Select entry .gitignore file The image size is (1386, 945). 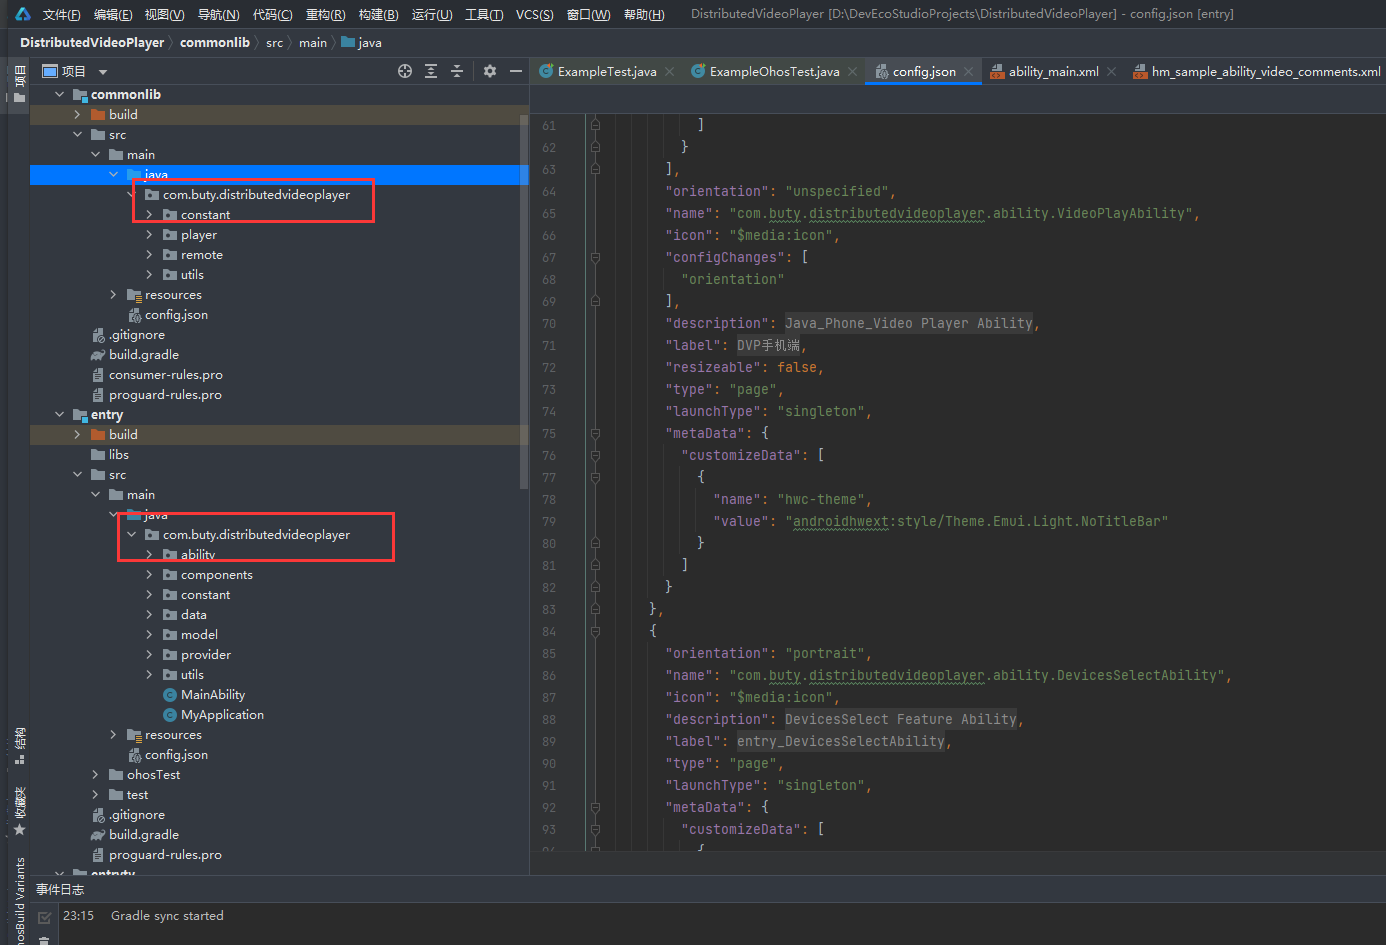coord(136,814)
